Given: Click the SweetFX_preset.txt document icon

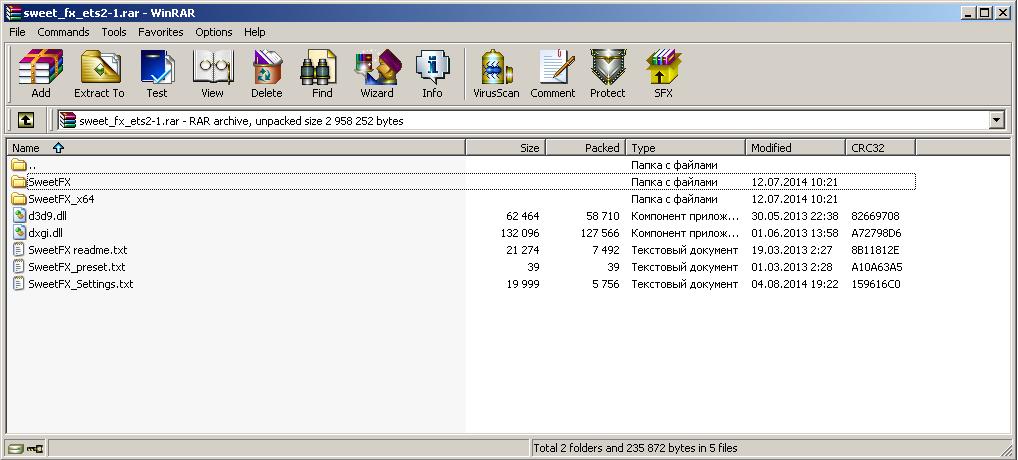Looking at the screenshot, I should click(19, 267).
